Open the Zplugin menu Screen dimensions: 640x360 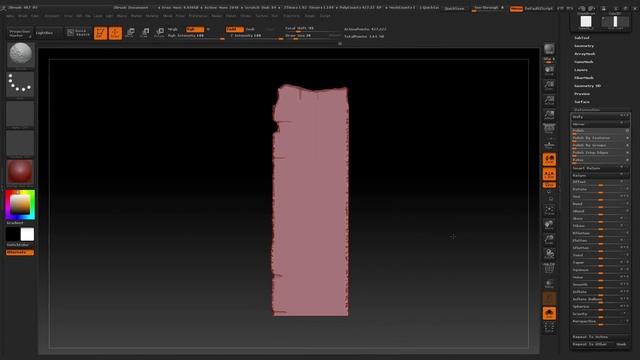point(310,16)
